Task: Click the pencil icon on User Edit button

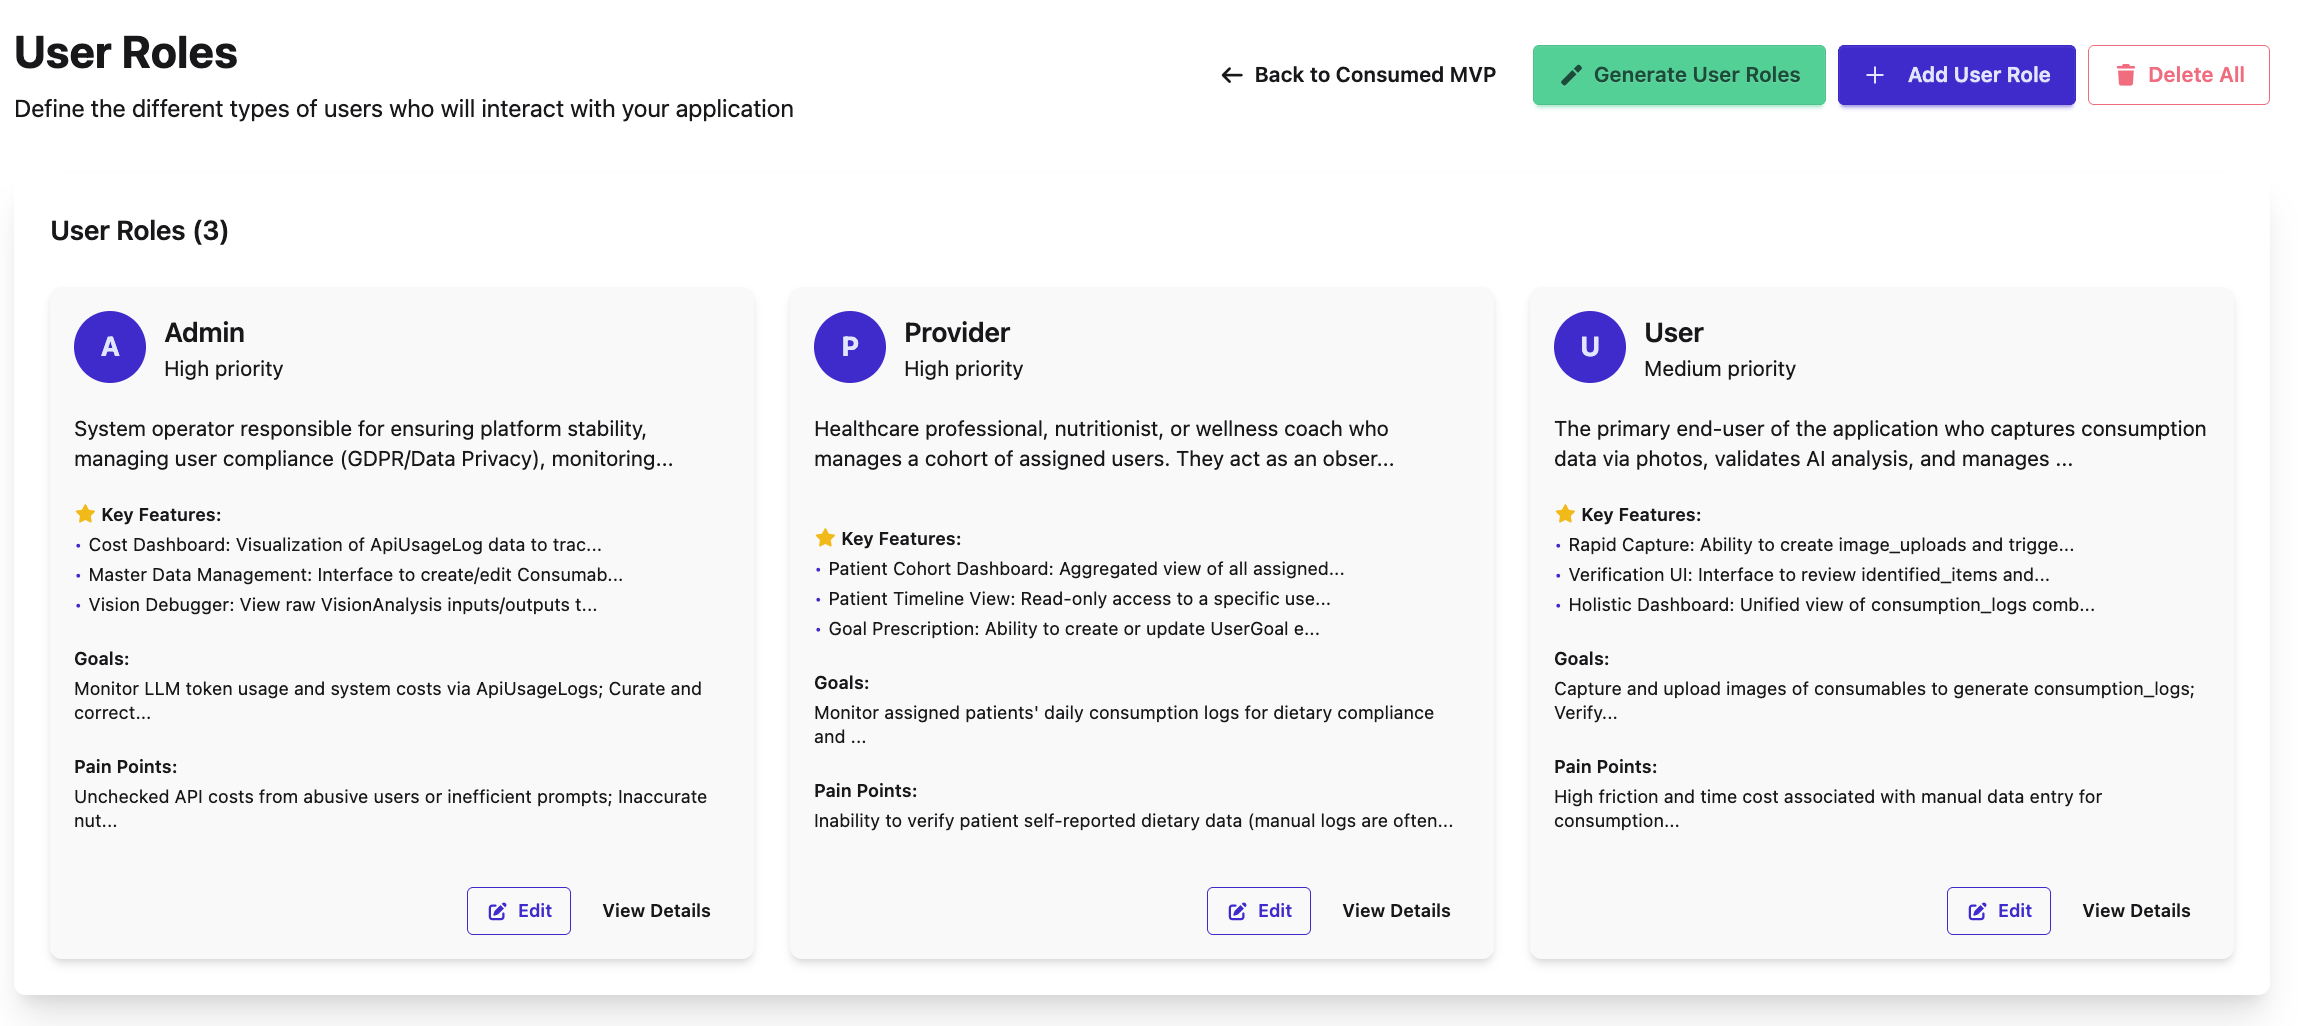Action: pos(1977,910)
